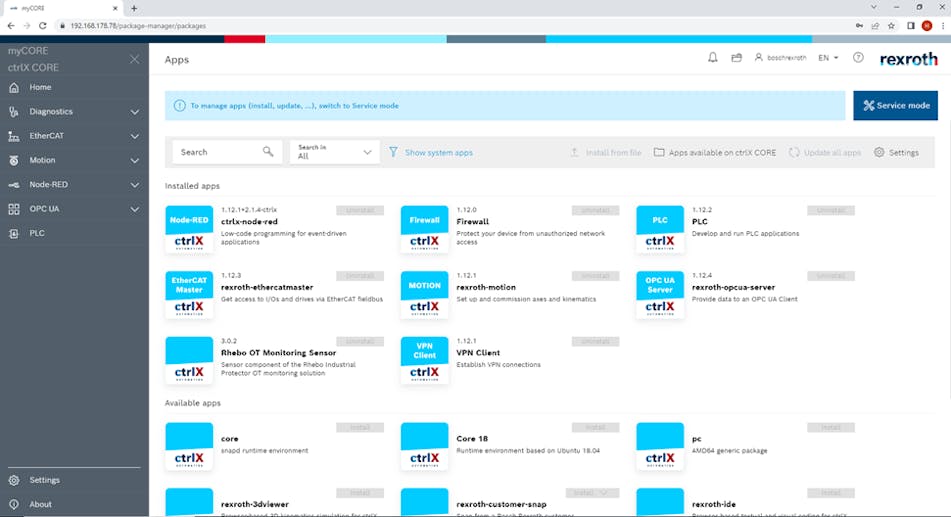Screen dimensions: 951x517
Task: Click Install for pc package
Action: [831, 428]
